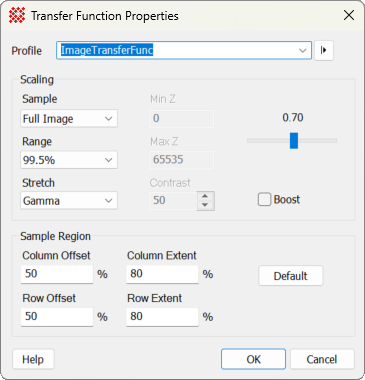Open the Profile dropdown list
365x380 pixels.
tap(302, 51)
